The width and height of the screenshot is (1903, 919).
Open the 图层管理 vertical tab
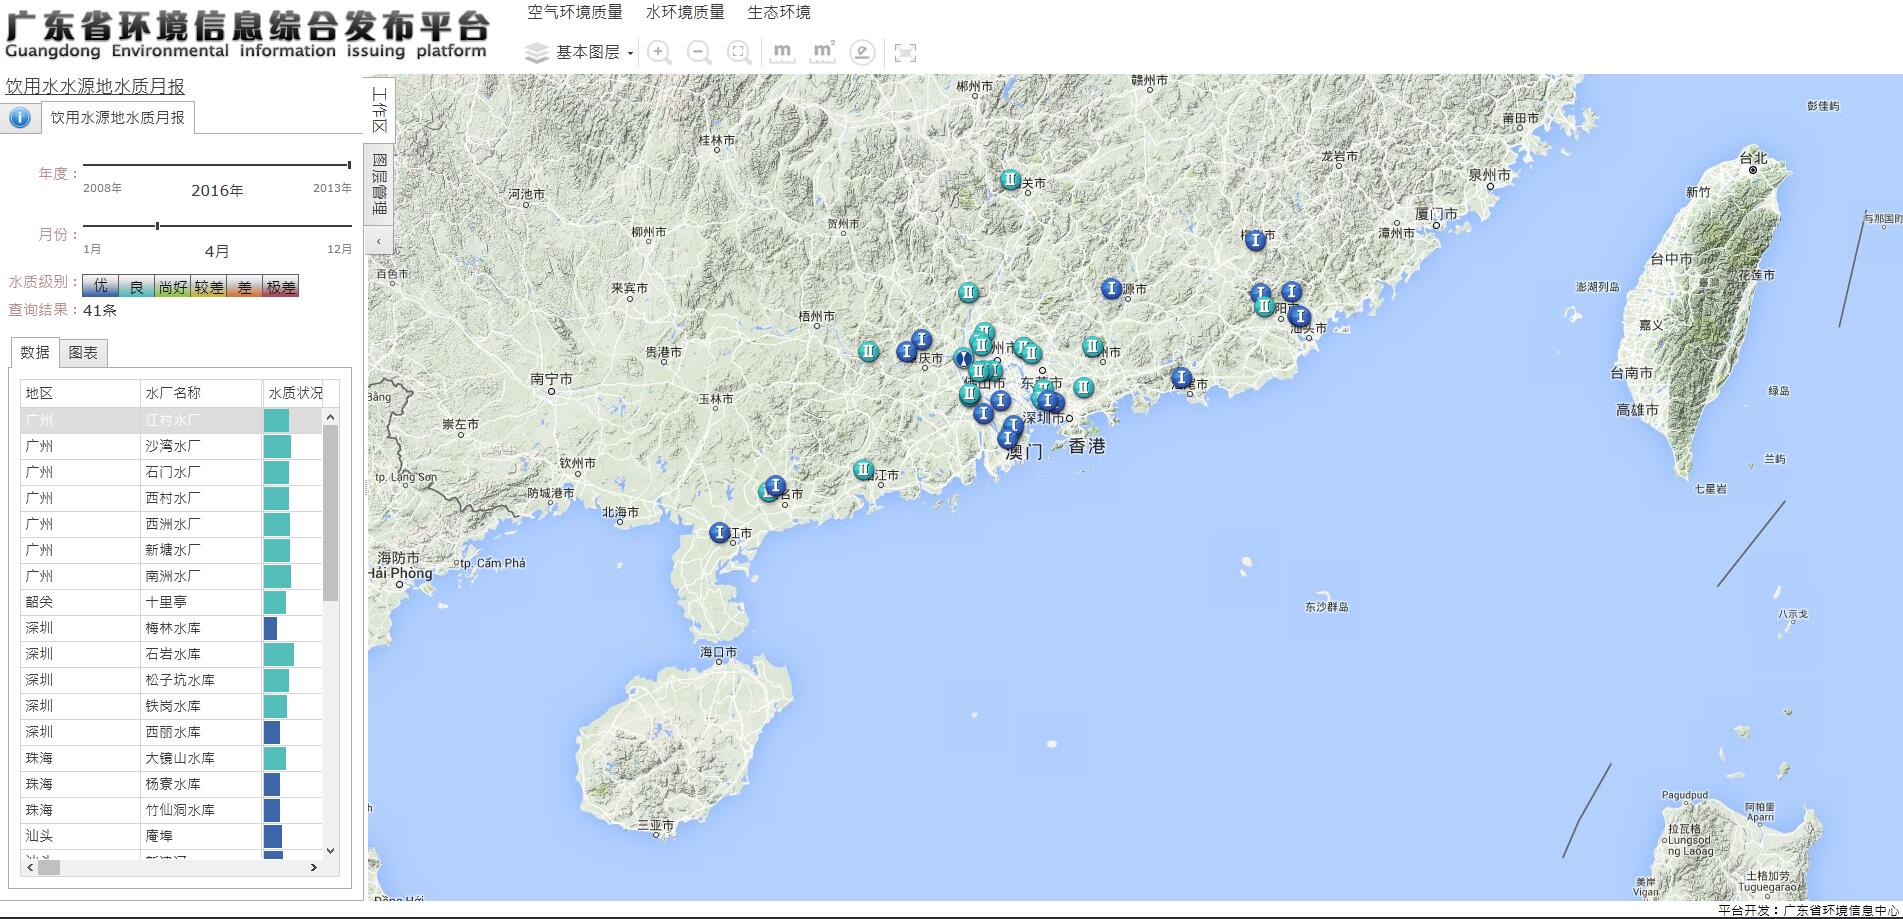point(379,183)
